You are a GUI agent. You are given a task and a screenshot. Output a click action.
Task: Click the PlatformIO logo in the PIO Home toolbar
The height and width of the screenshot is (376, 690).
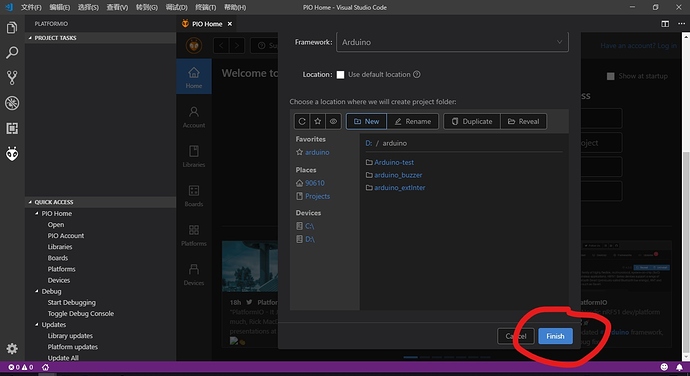tap(194, 45)
